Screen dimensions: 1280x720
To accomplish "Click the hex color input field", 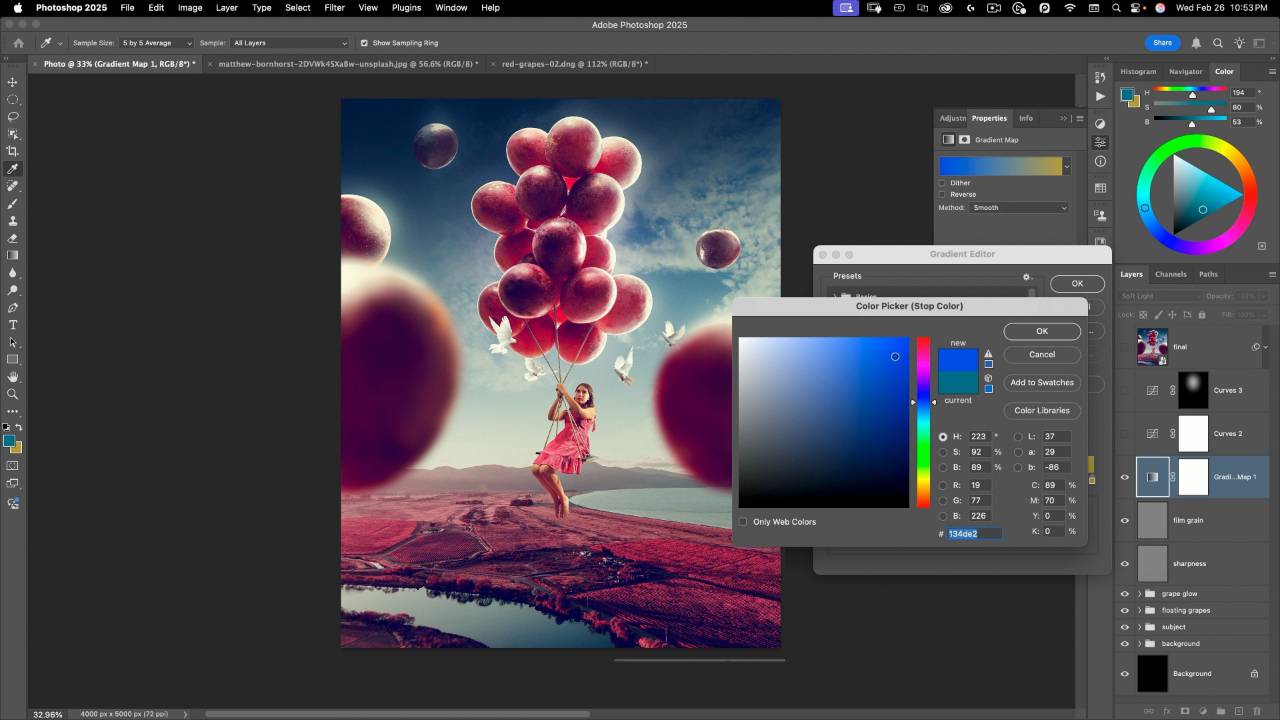I will (973, 534).
